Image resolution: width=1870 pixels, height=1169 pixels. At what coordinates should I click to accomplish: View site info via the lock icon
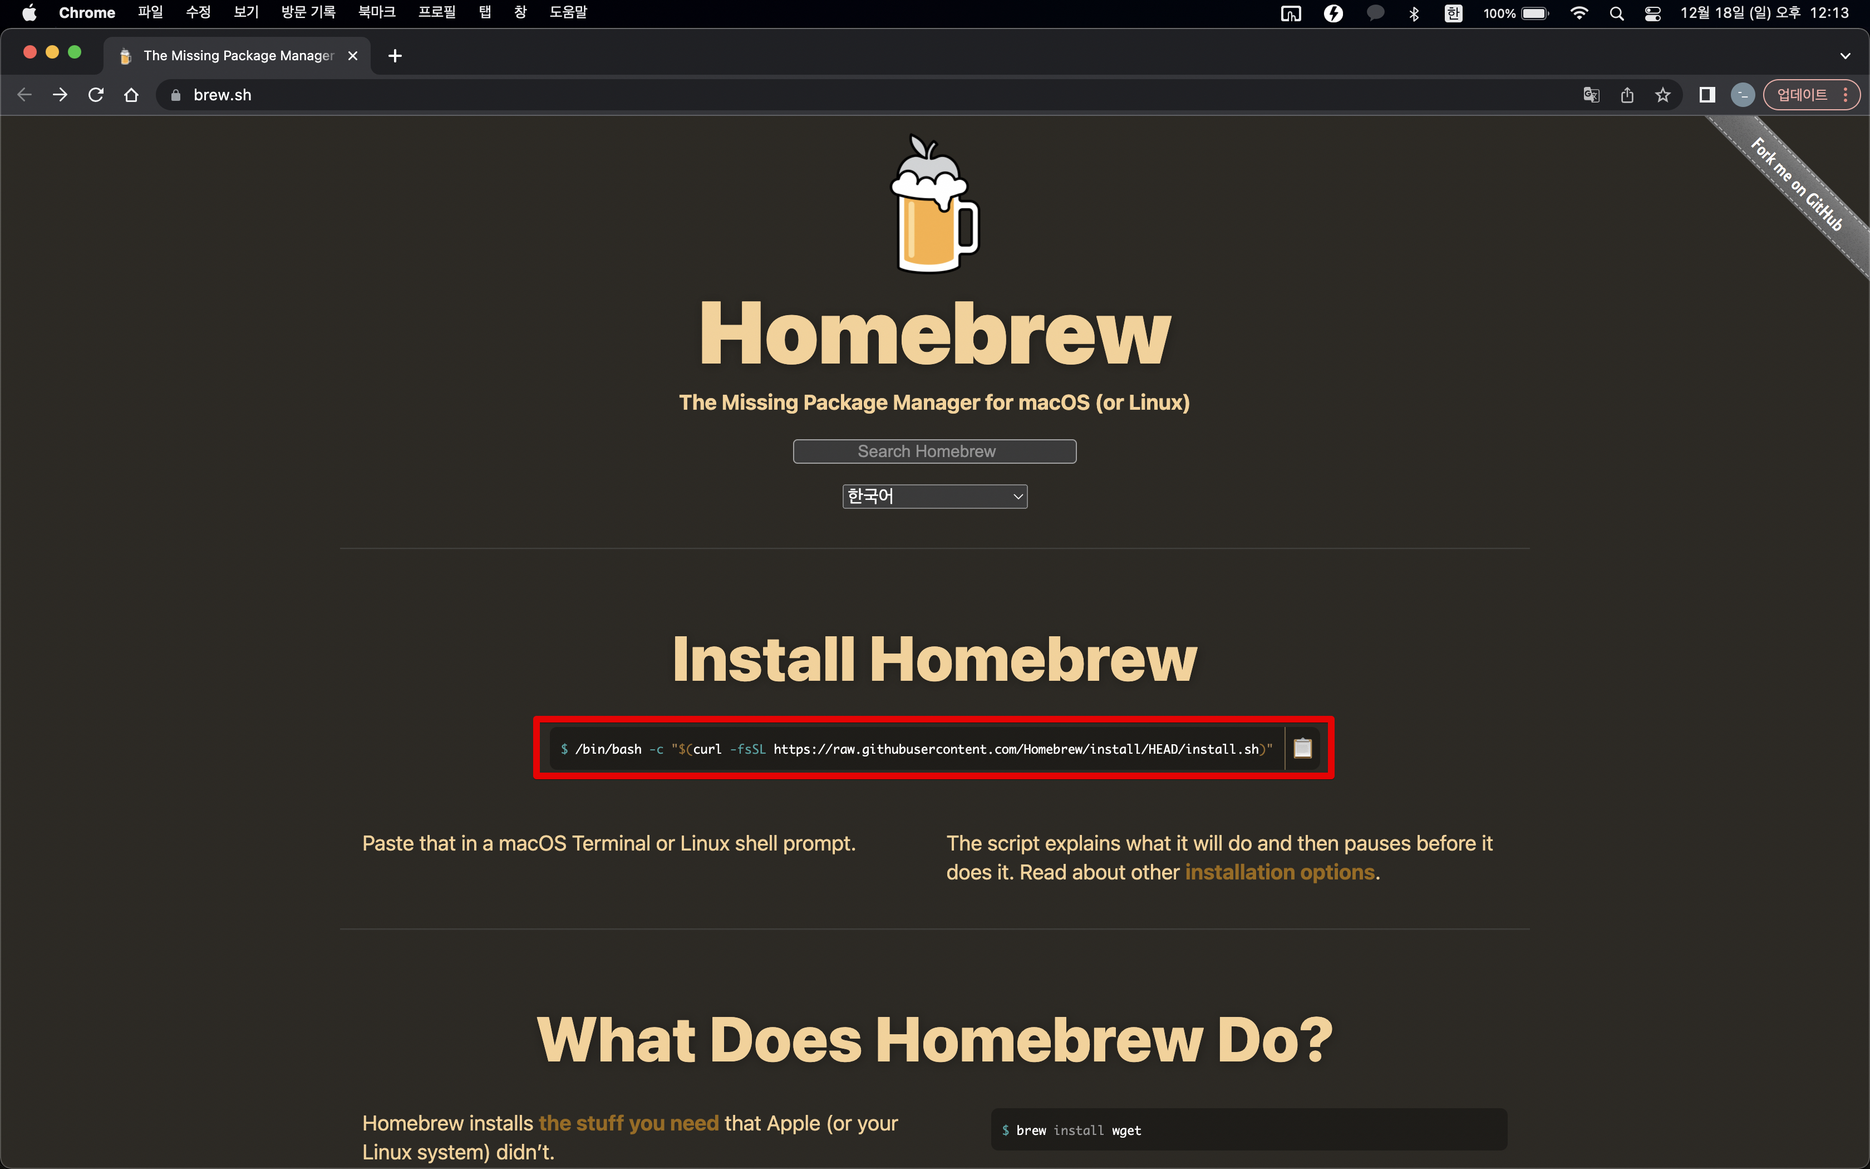tap(176, 95)
